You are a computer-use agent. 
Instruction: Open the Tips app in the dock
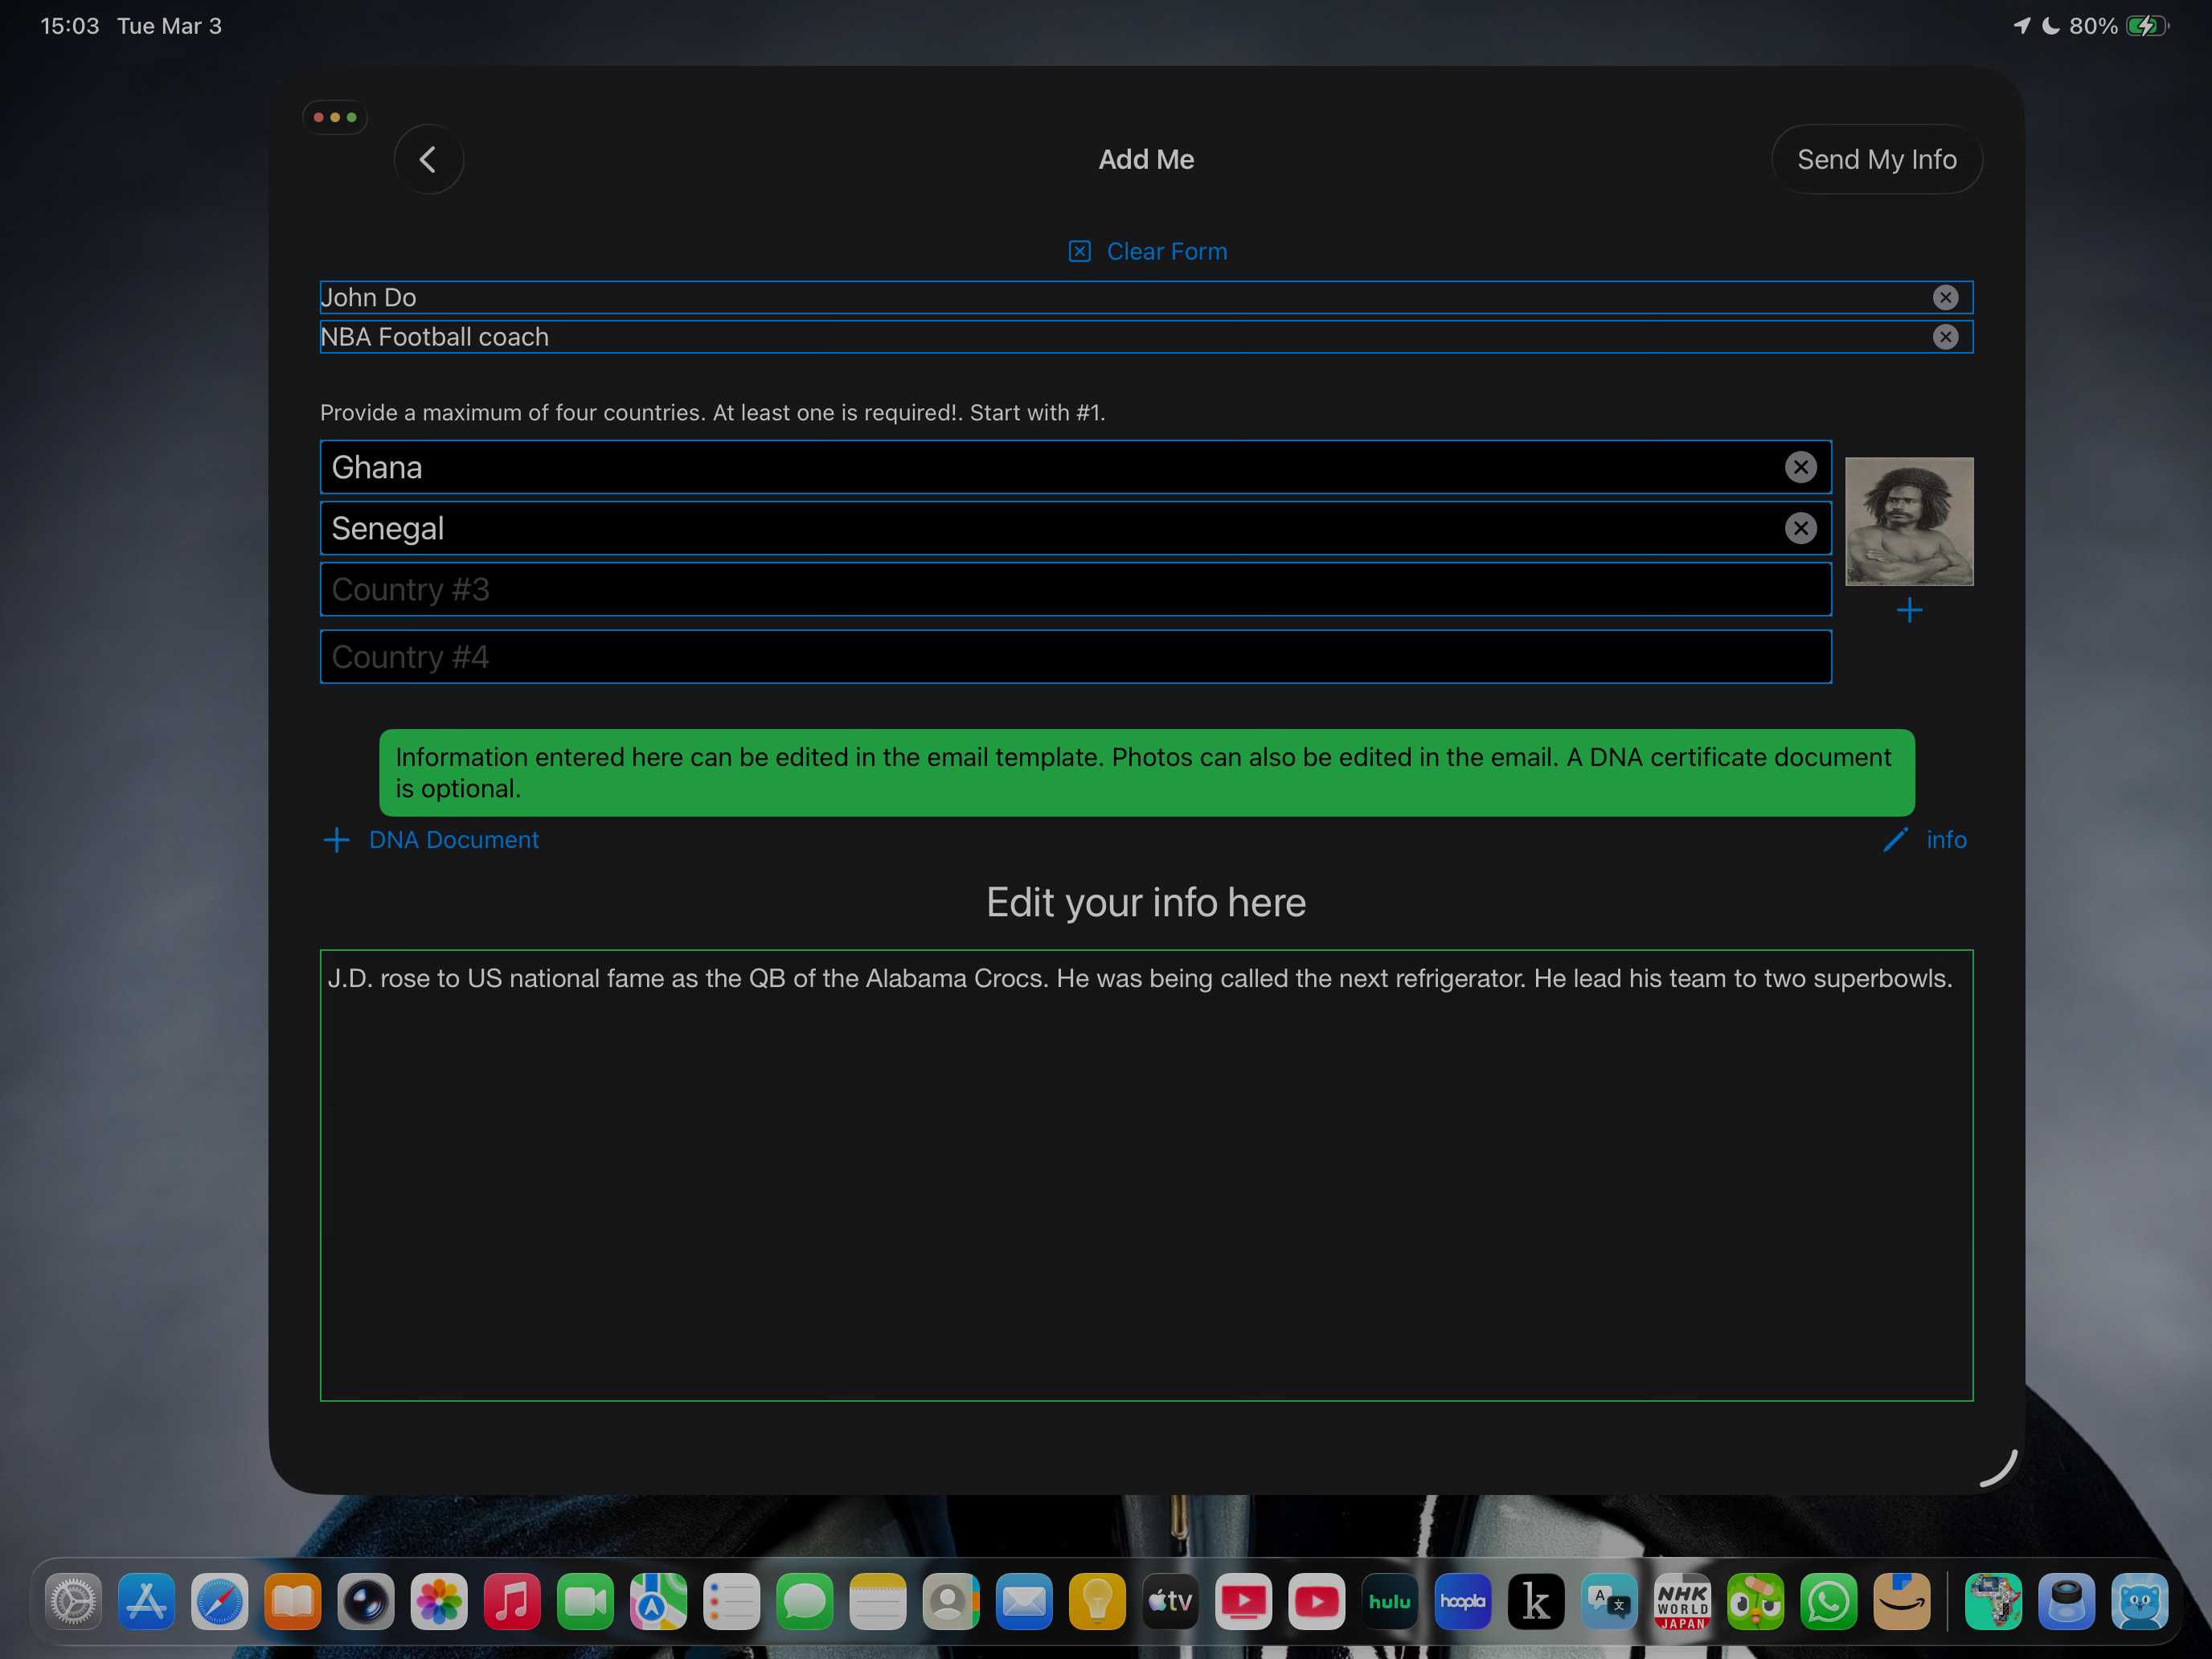point(1097,1602)
